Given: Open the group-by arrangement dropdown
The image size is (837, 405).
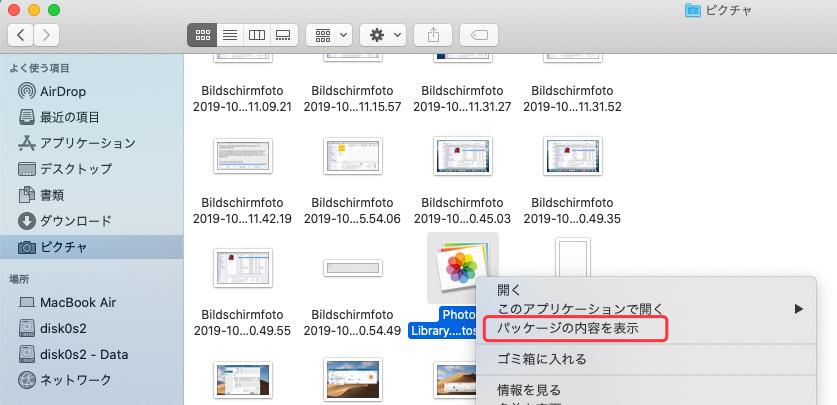Looking at the screenshot, I should coord(328,34).
